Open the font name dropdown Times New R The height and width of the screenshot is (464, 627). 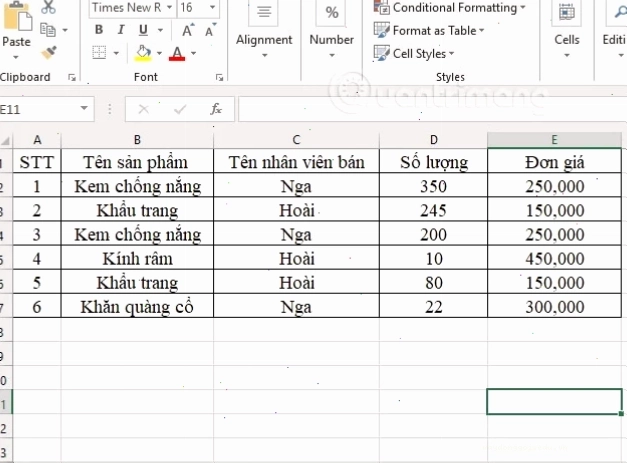point(170,7)
